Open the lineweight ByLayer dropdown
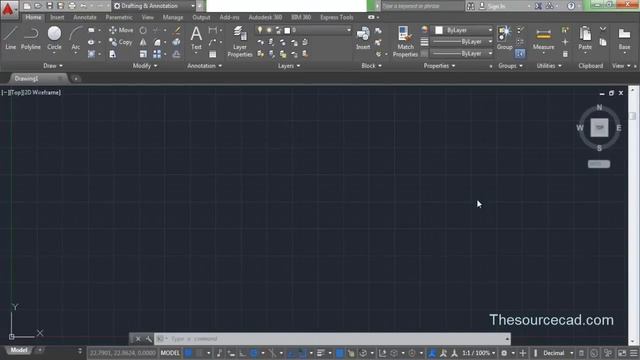This screenshot has width=640, height=360. pos(462,42)
